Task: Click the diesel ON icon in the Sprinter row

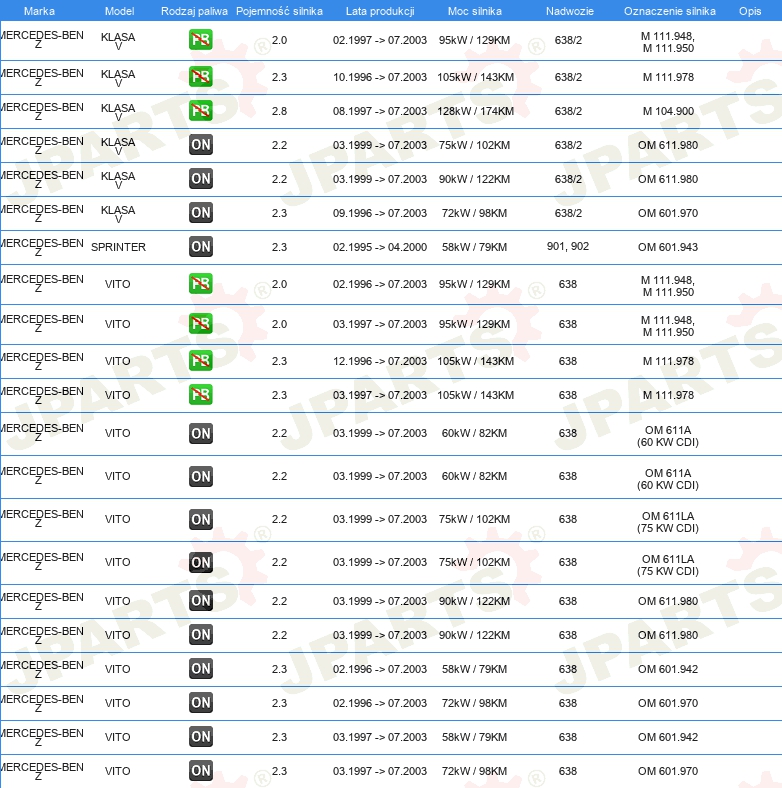Action: 201,246
